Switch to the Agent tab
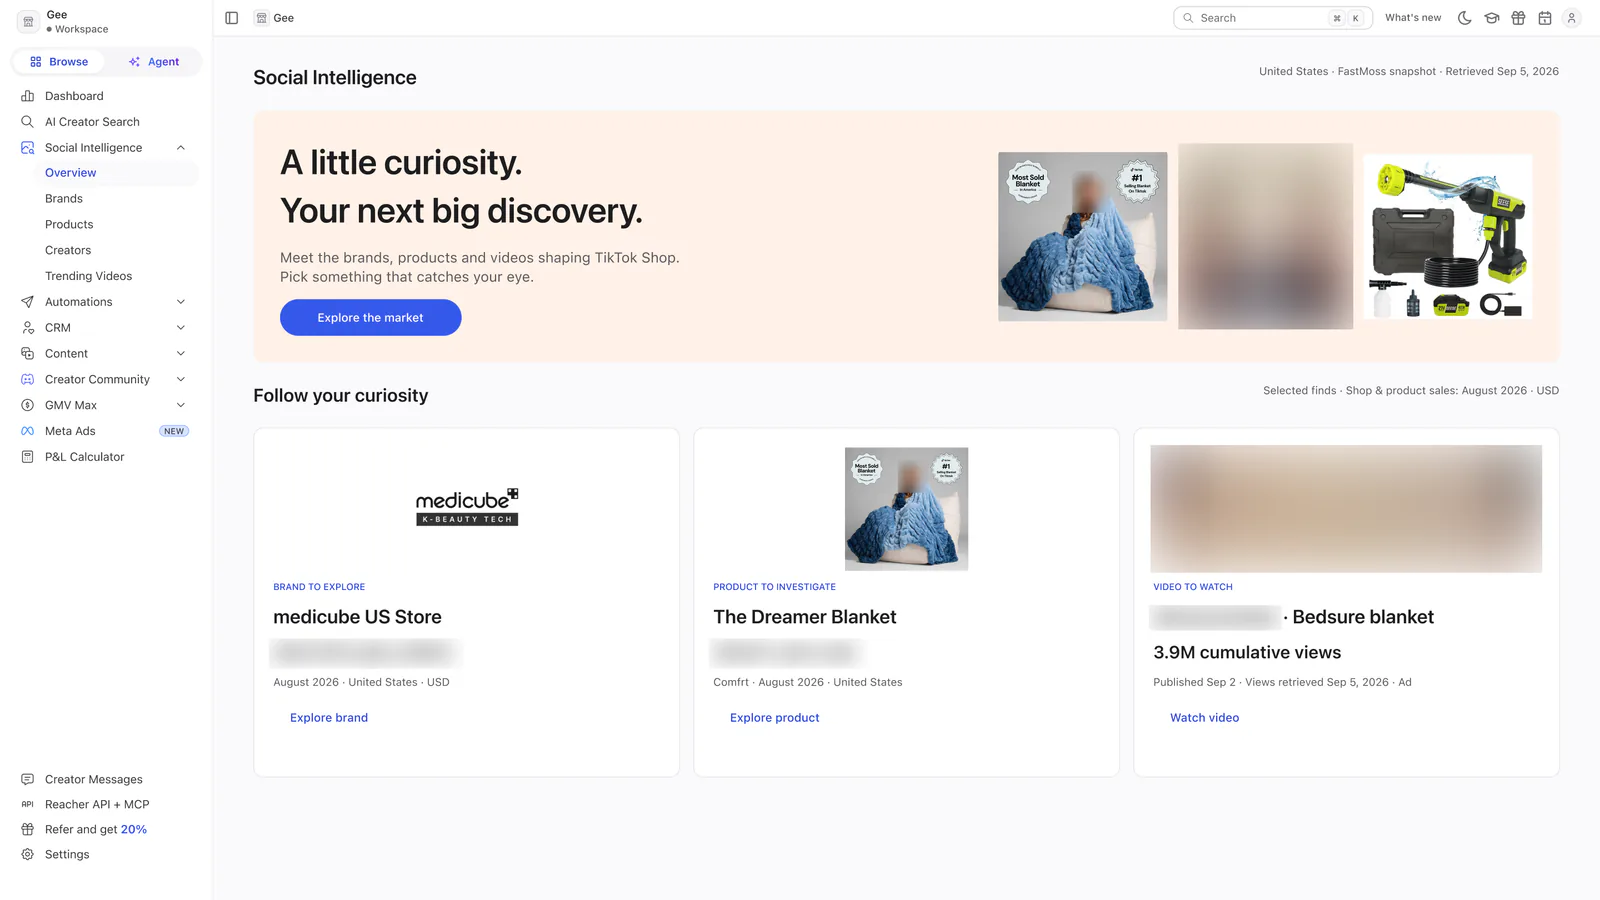This screenshot has height=900, width=1600. point(154,62)
